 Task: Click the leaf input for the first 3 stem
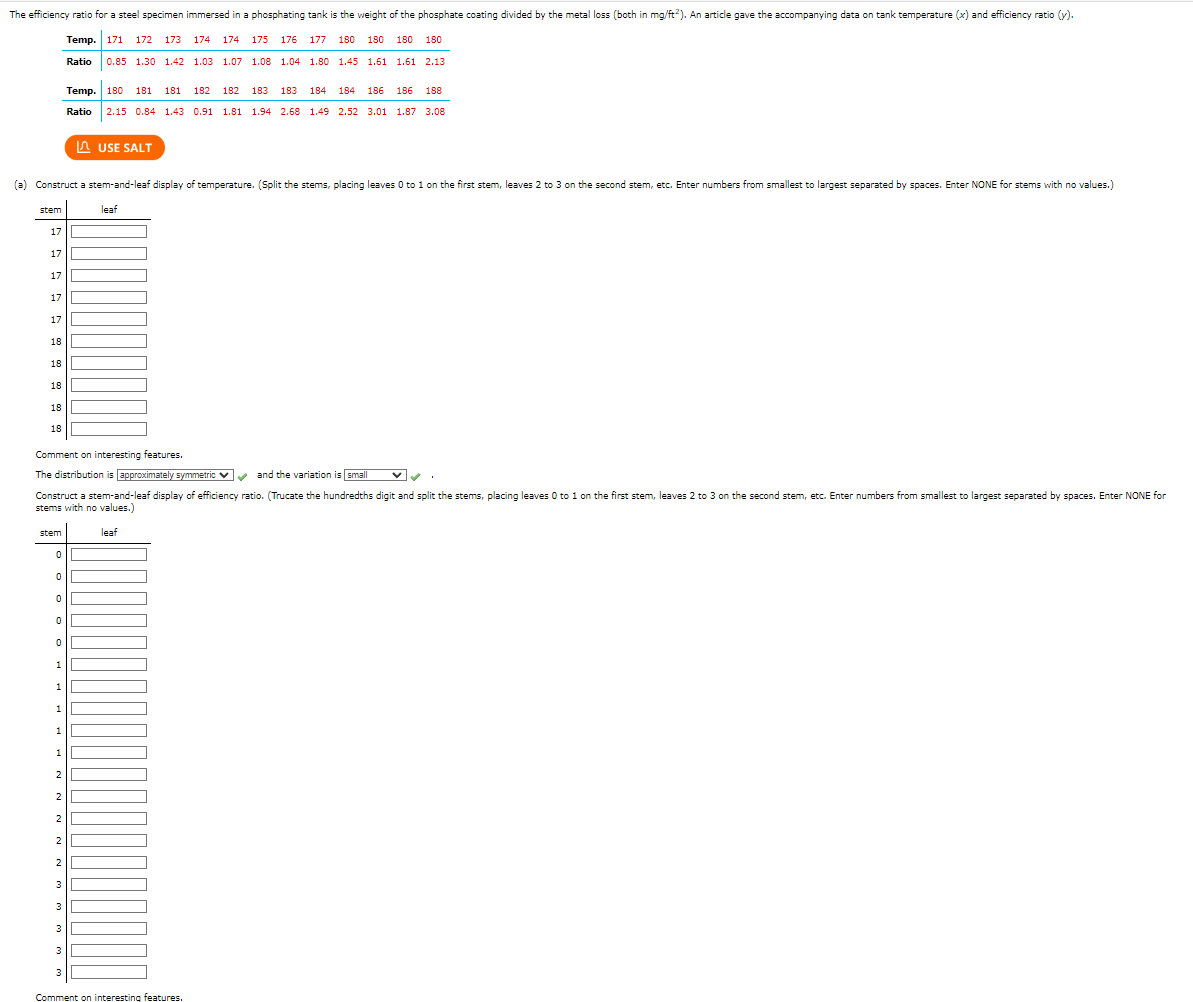pyautogui.click(x=108, y=883)
